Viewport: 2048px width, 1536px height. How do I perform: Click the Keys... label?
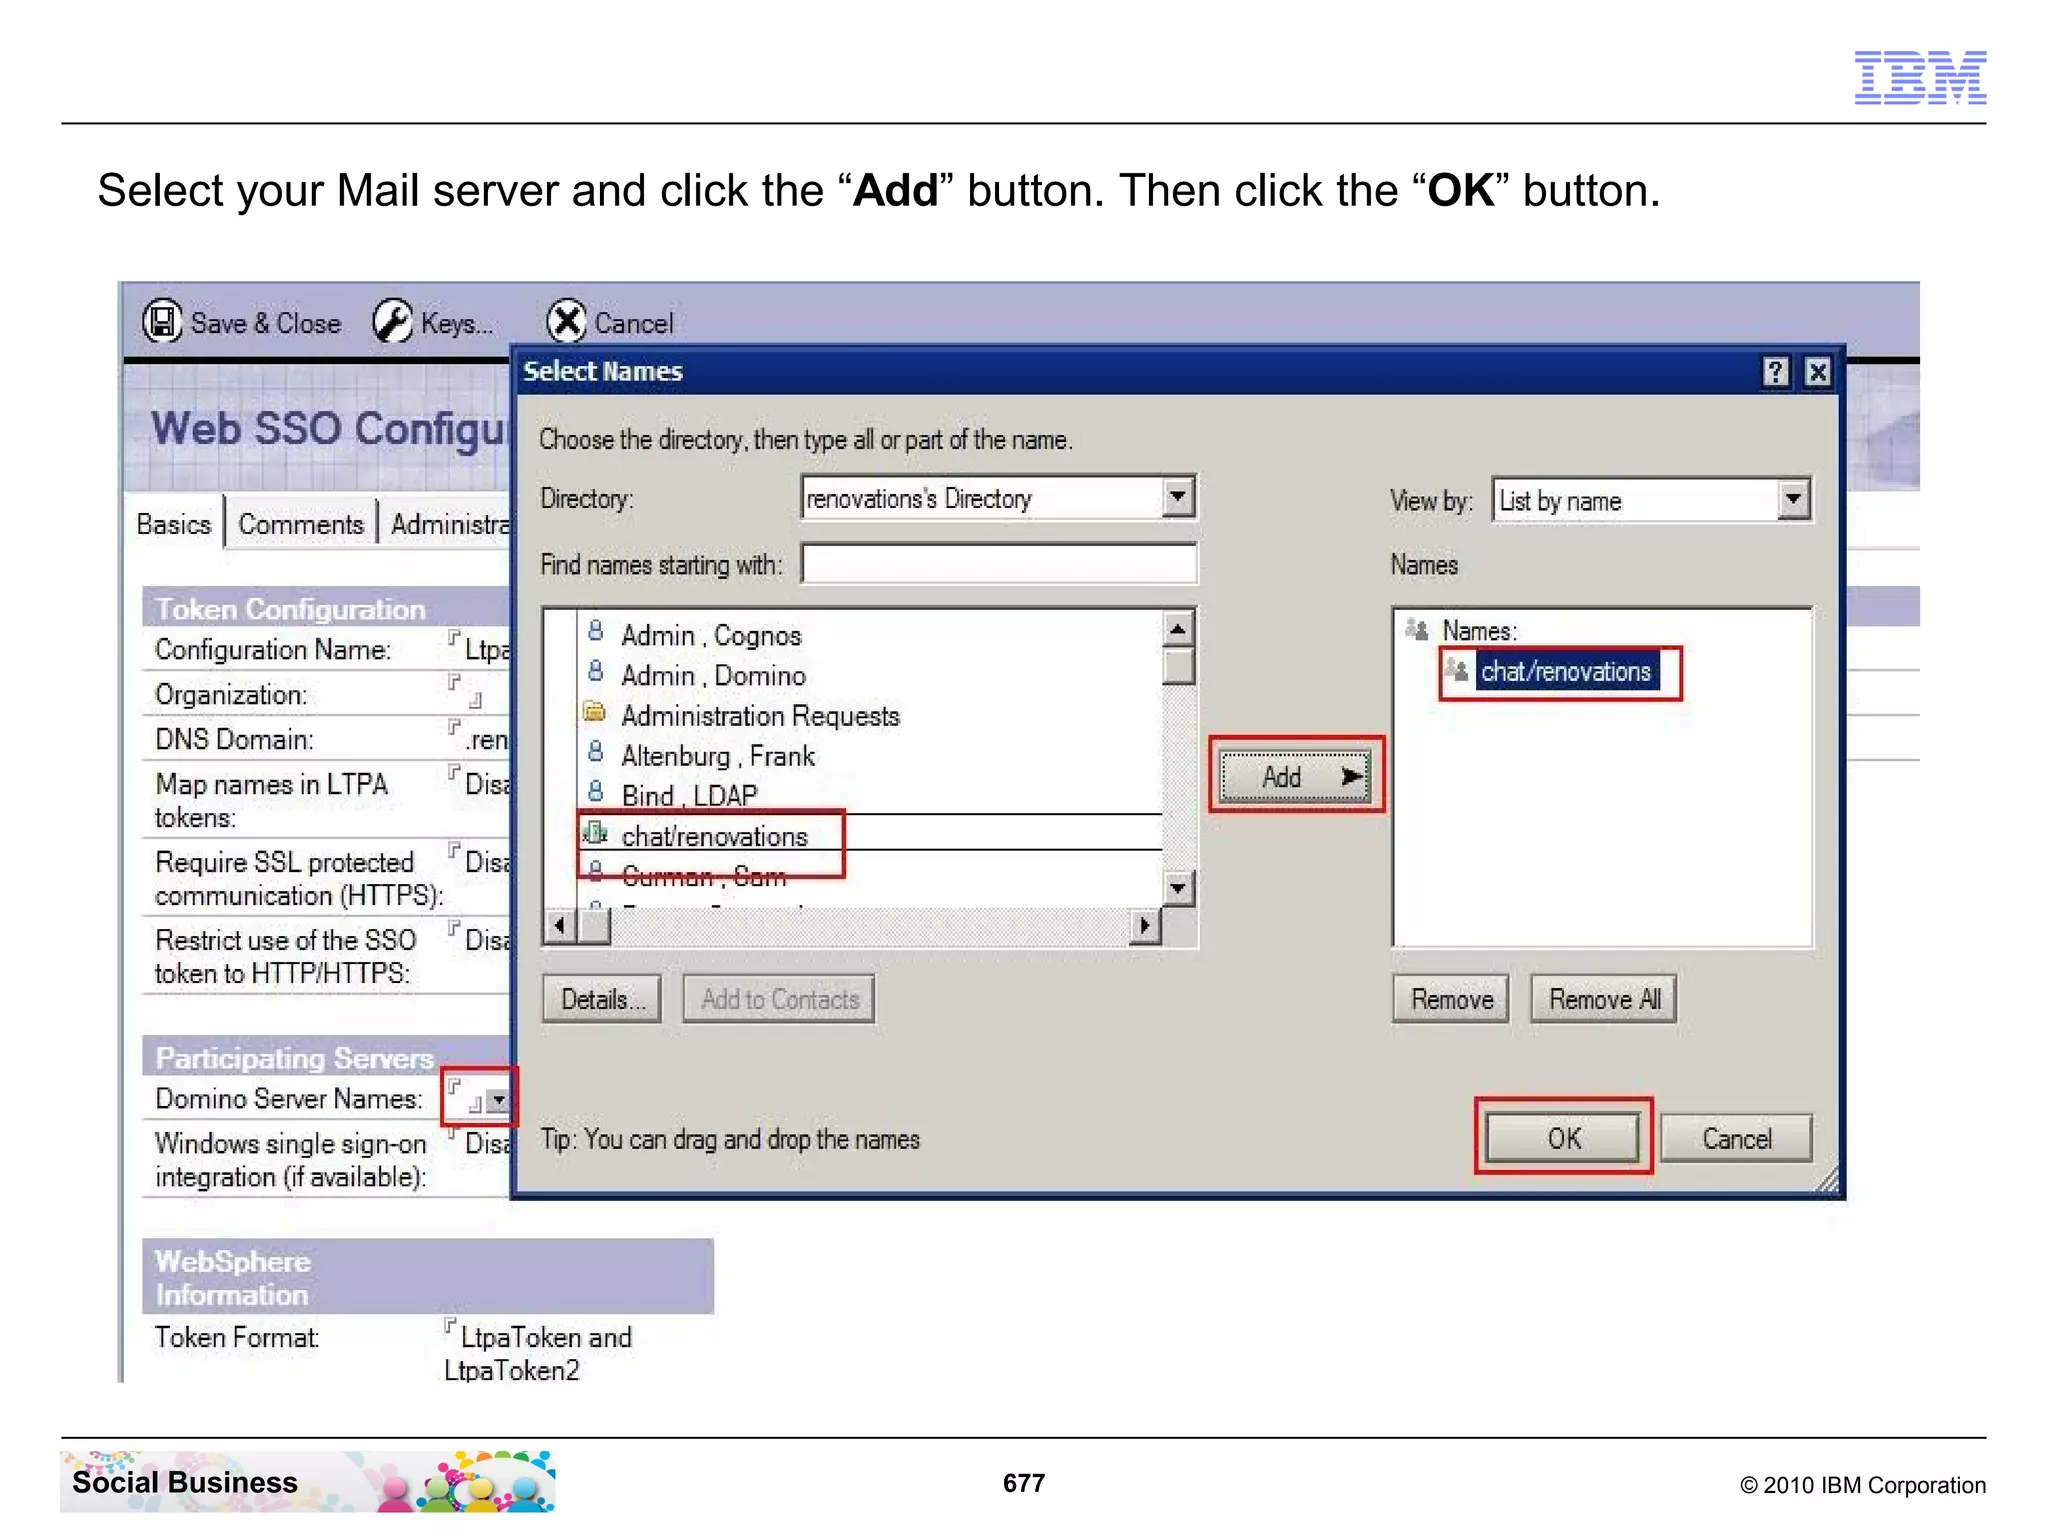click(457, 323)
